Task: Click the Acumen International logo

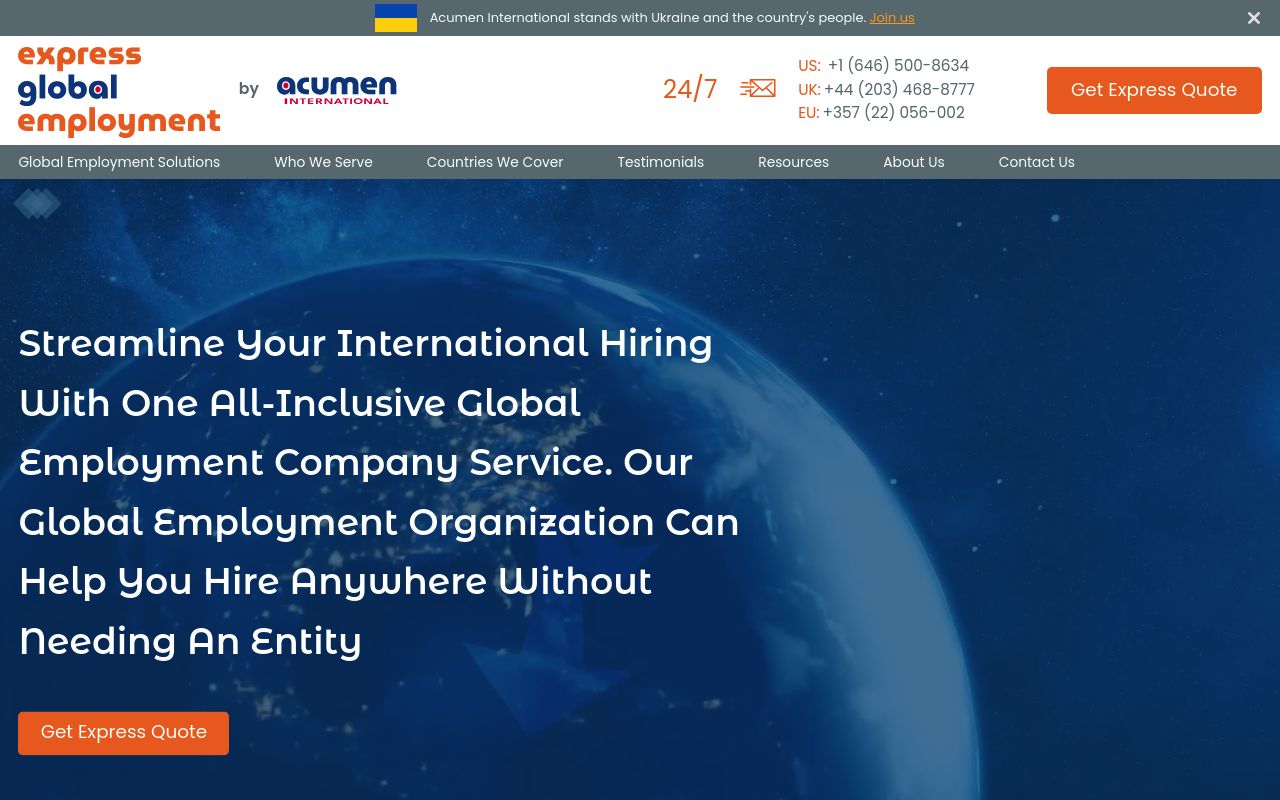Action: tap(336, 90)
